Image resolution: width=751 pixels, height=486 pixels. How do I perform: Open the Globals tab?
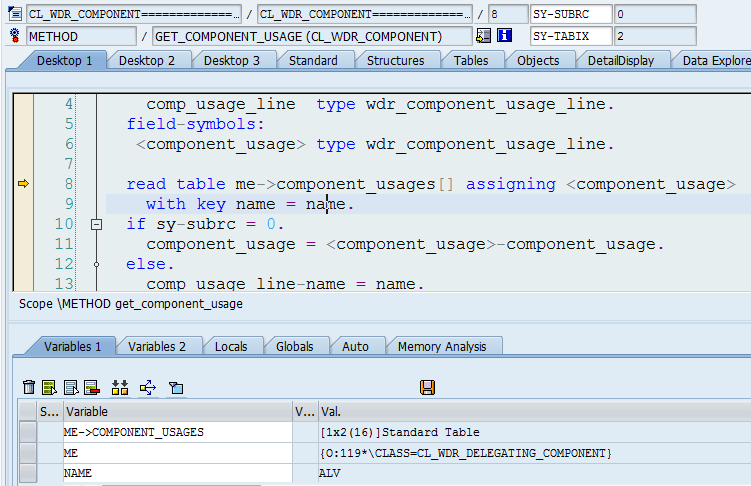pyautogui.click(x=294, y=347)
